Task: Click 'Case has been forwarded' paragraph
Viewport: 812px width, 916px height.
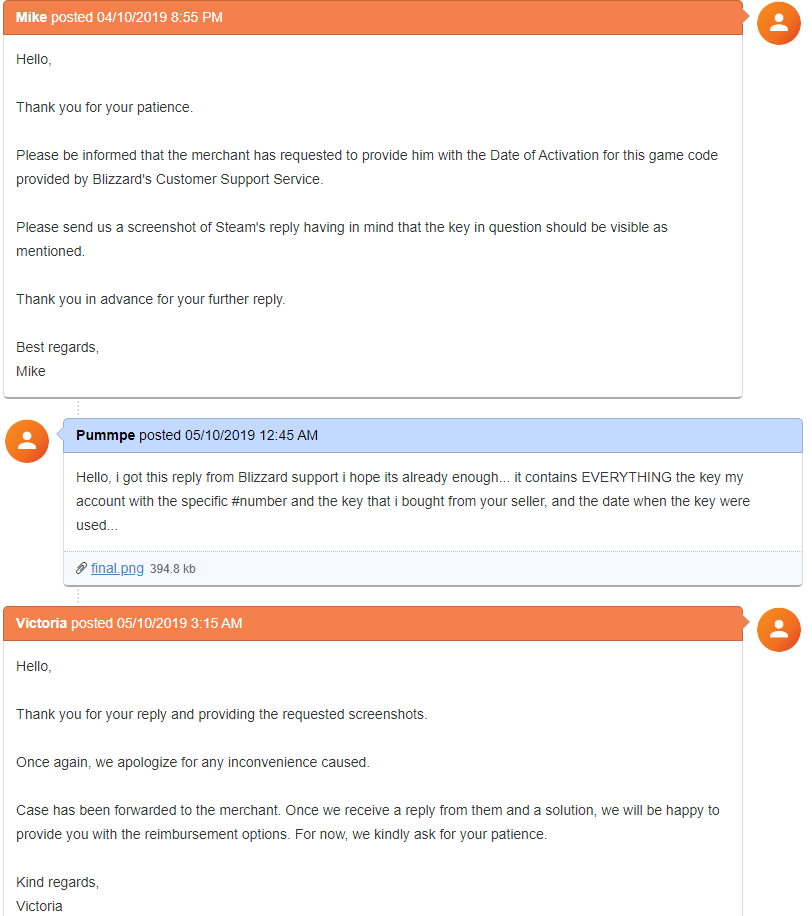Action: [367, 822]
